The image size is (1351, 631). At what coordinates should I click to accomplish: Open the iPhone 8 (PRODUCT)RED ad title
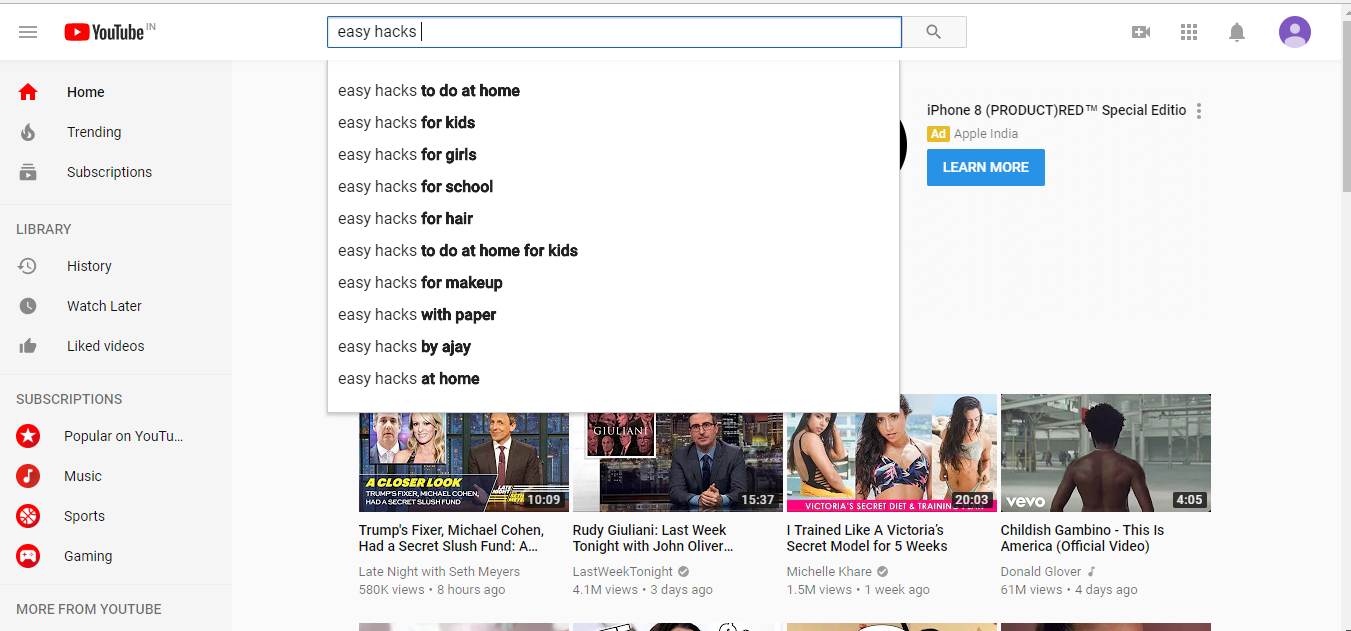click(1057, 110)
